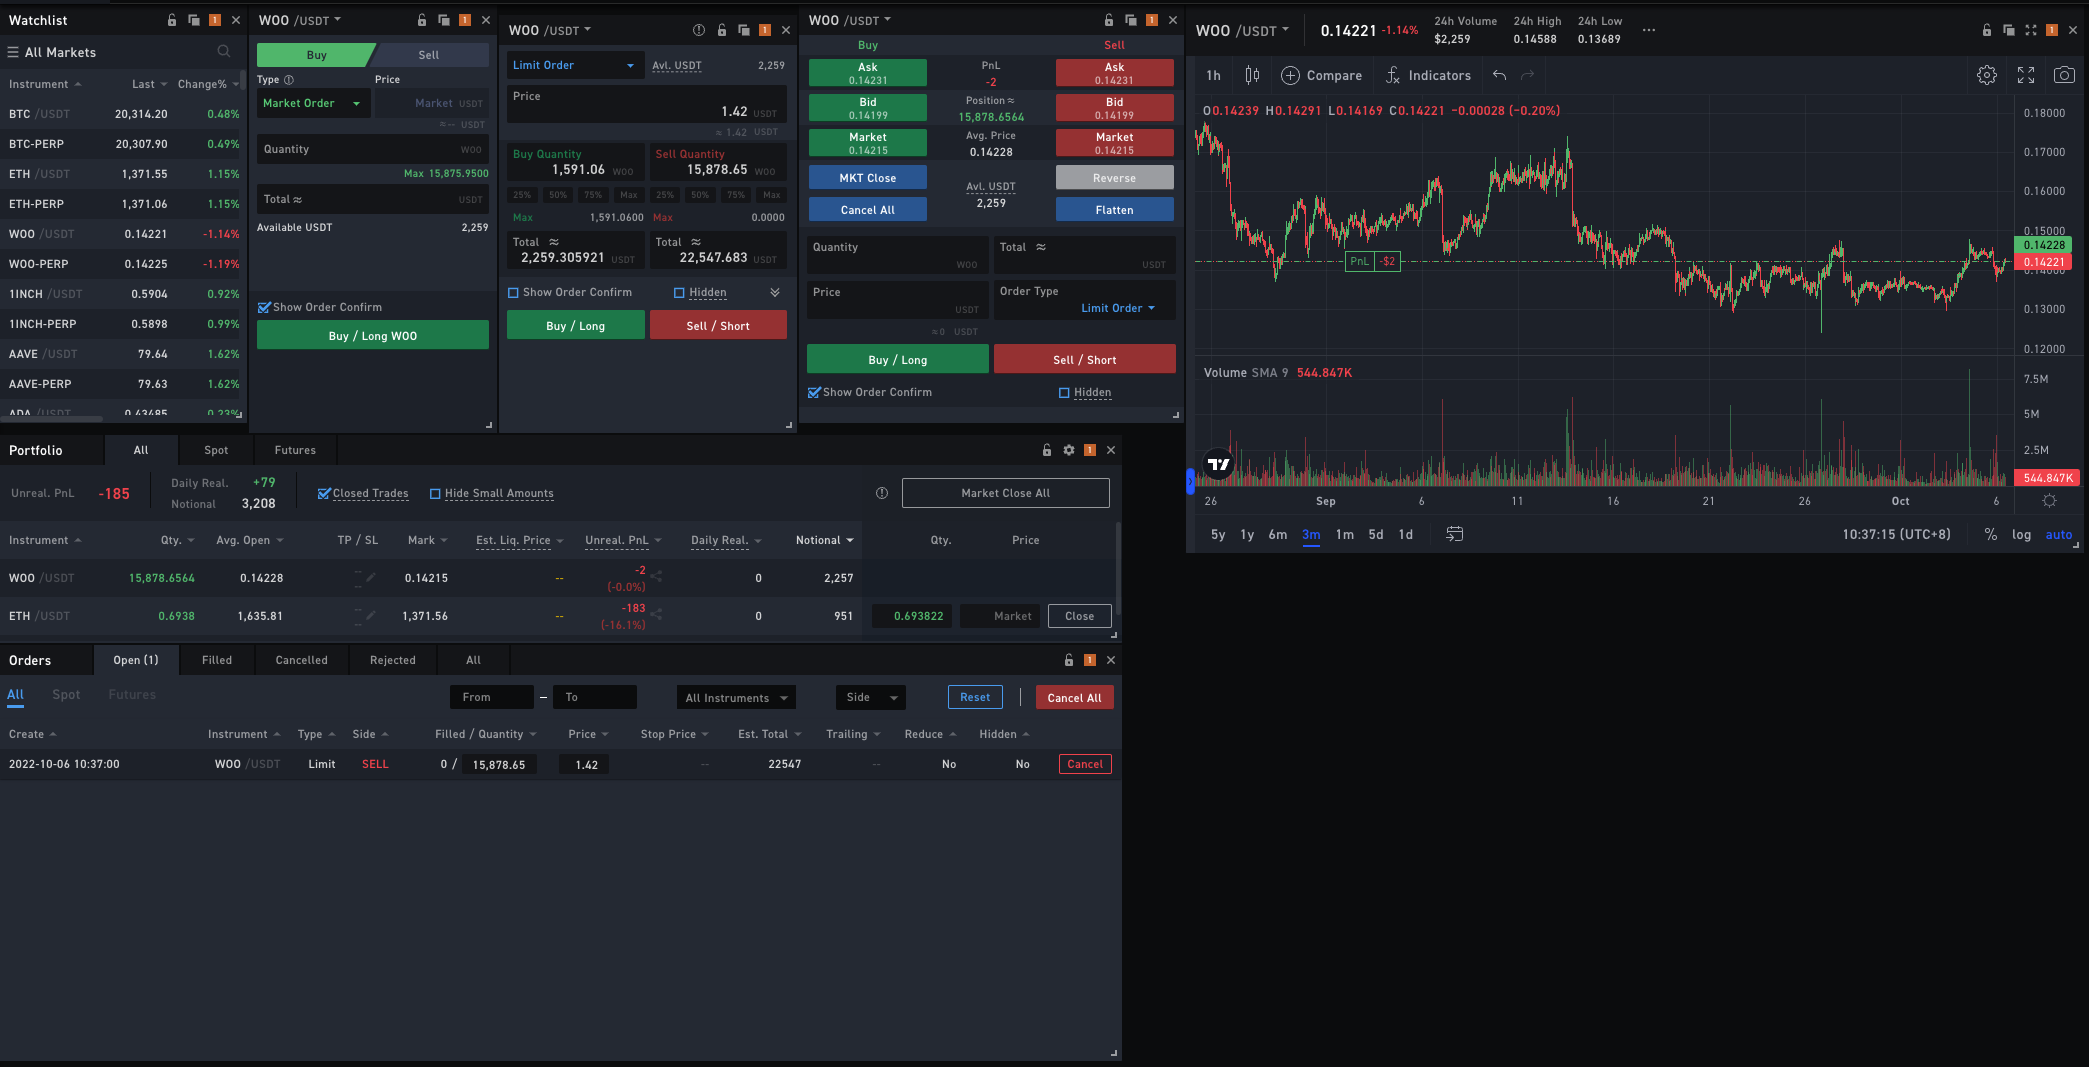Set Buy Quantity to Max percentage

[x=628, y=195]
